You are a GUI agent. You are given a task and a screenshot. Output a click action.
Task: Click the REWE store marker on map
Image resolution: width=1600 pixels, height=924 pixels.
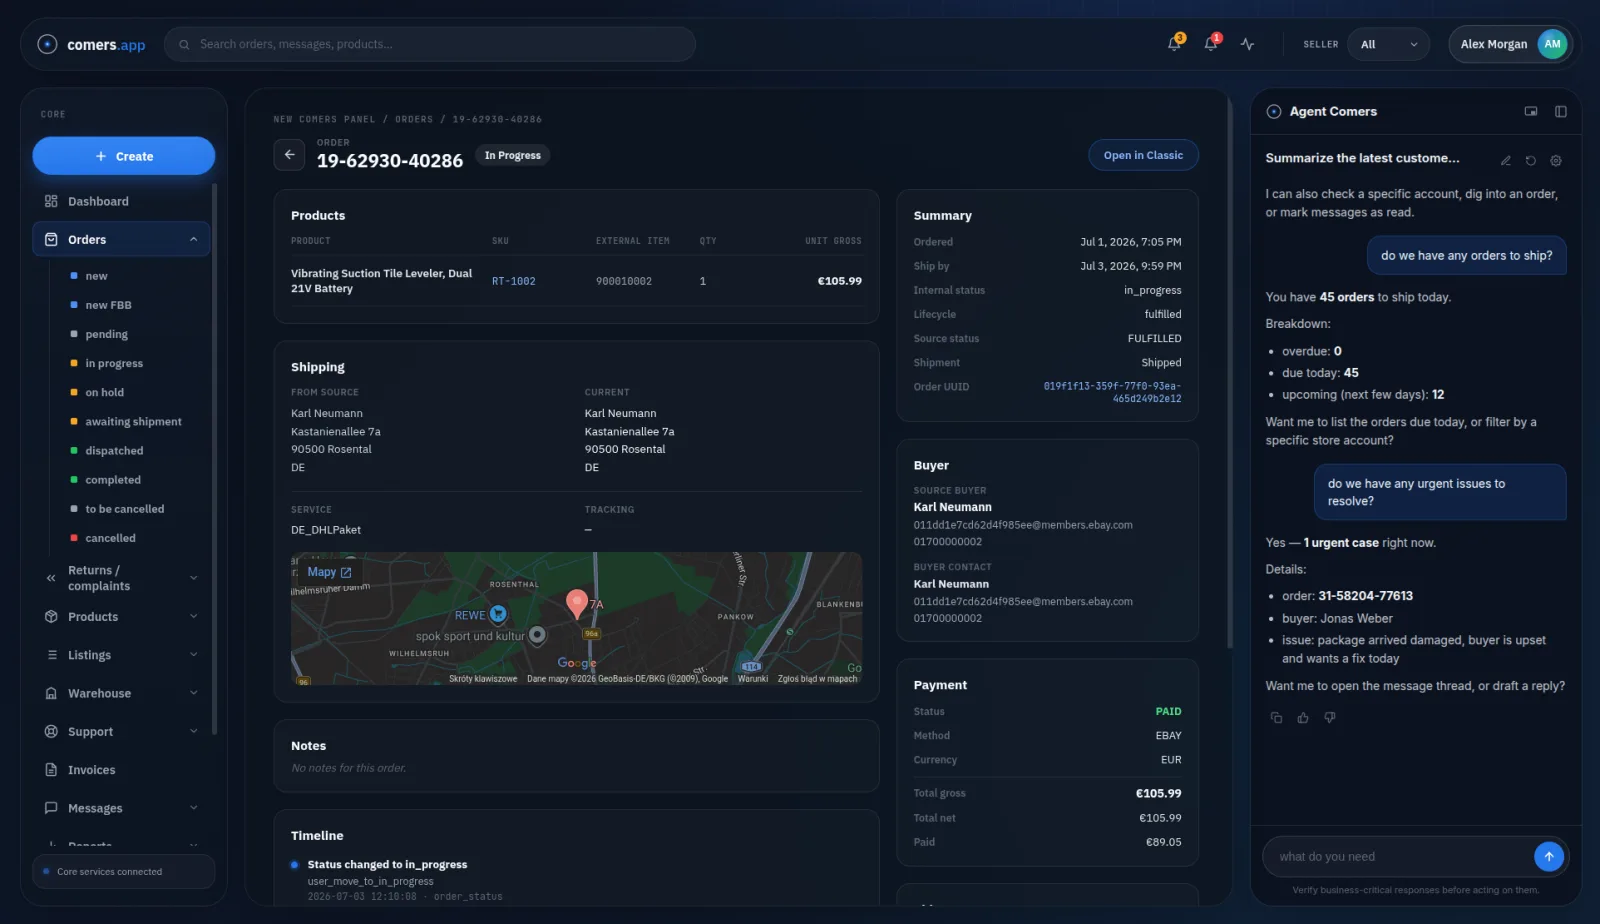[498, 614]
